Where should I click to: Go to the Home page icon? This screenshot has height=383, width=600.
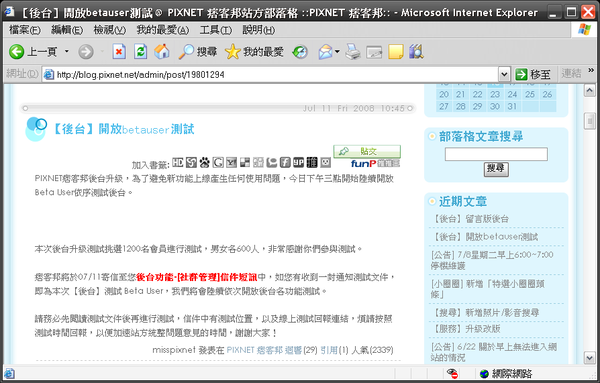162,52
